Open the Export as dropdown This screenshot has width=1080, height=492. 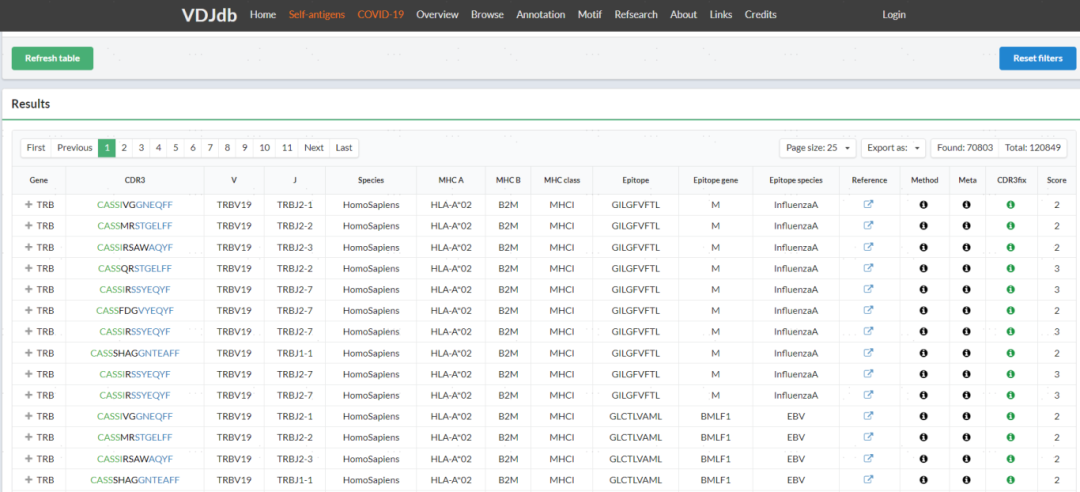(x=893, y=148)
